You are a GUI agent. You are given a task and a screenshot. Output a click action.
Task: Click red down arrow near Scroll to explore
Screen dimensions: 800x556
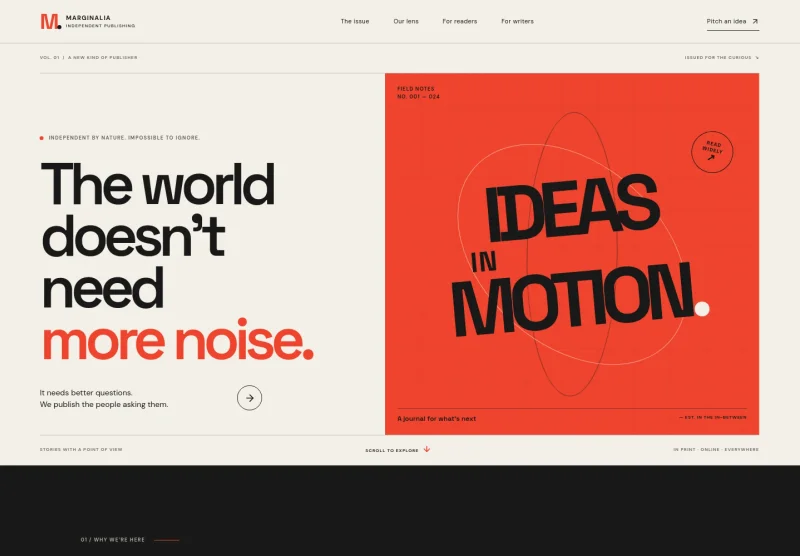tap(427, 449)
